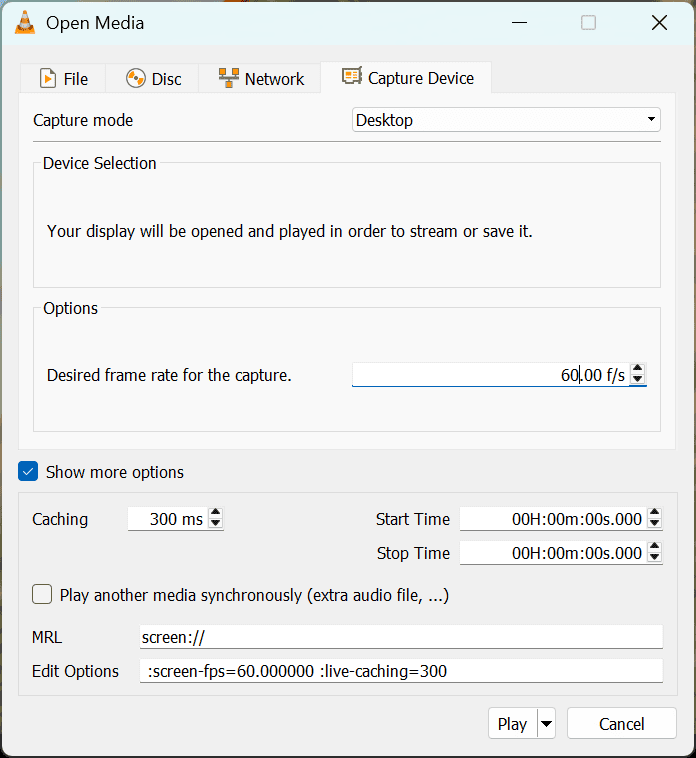Uncheck Show more options checkbox

(28, 472)
